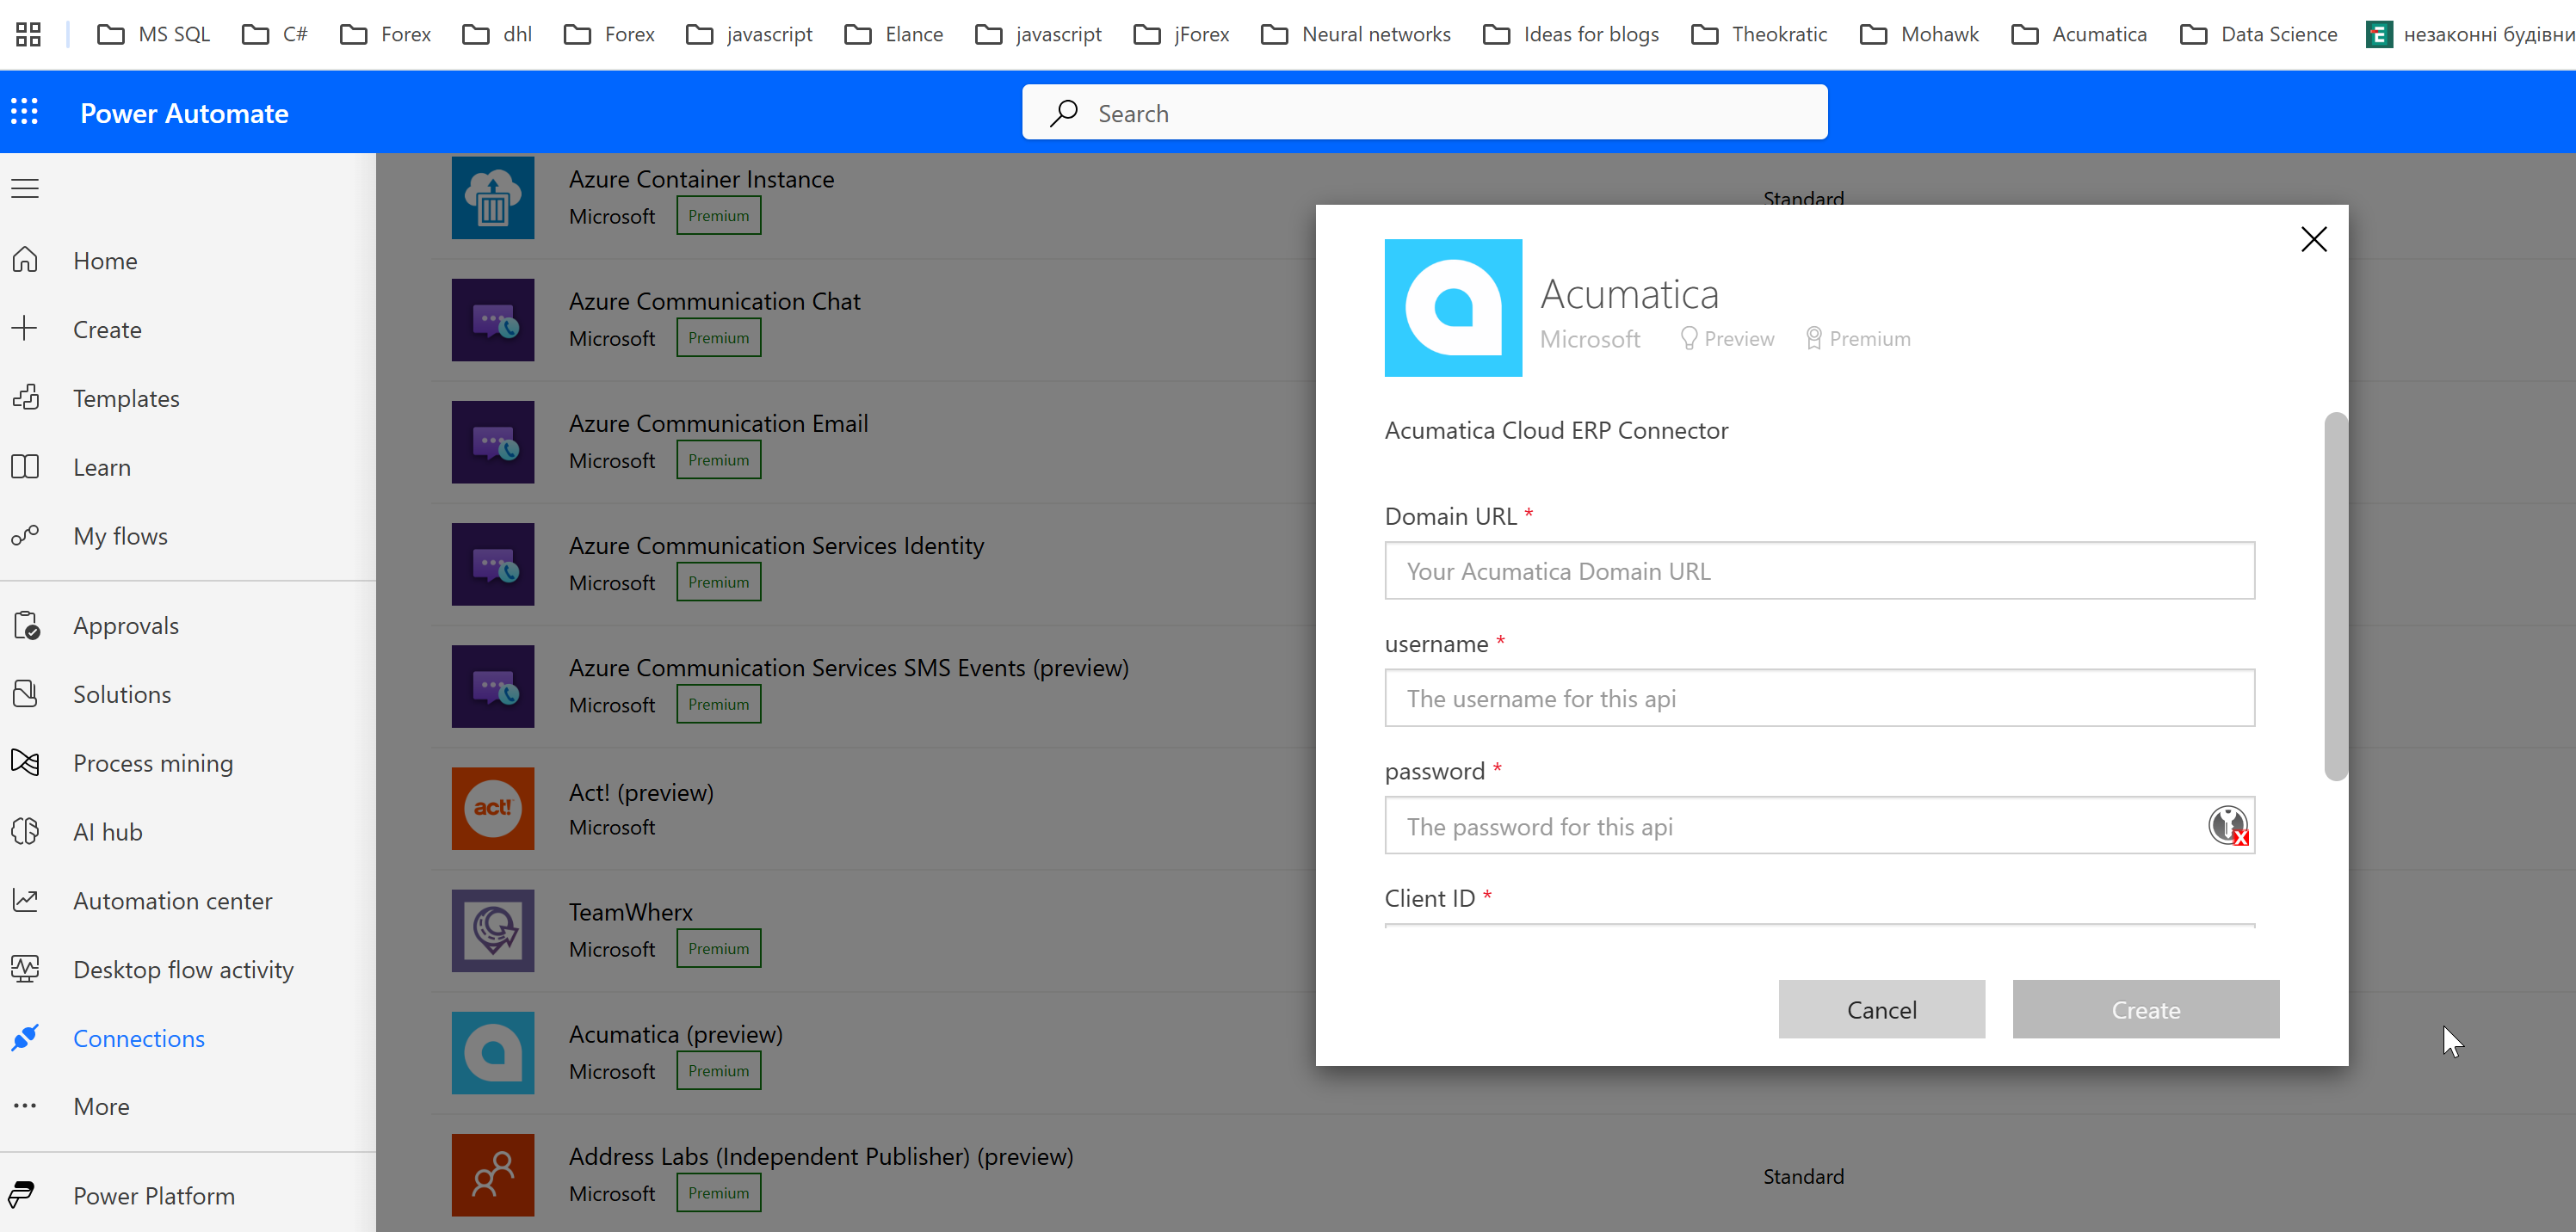Open the MS SQL bookmark folder
The width and height of the screenshot is (2576, 1232).
153,34
